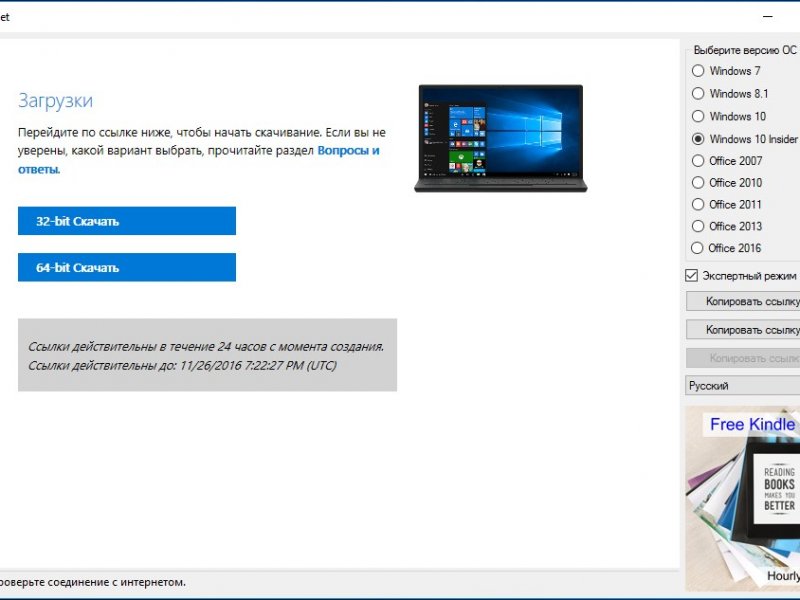This screenshot has height=600, width=800.
Task: Click the Windows 10 laptop image
Action: click(x=501, y=138)
